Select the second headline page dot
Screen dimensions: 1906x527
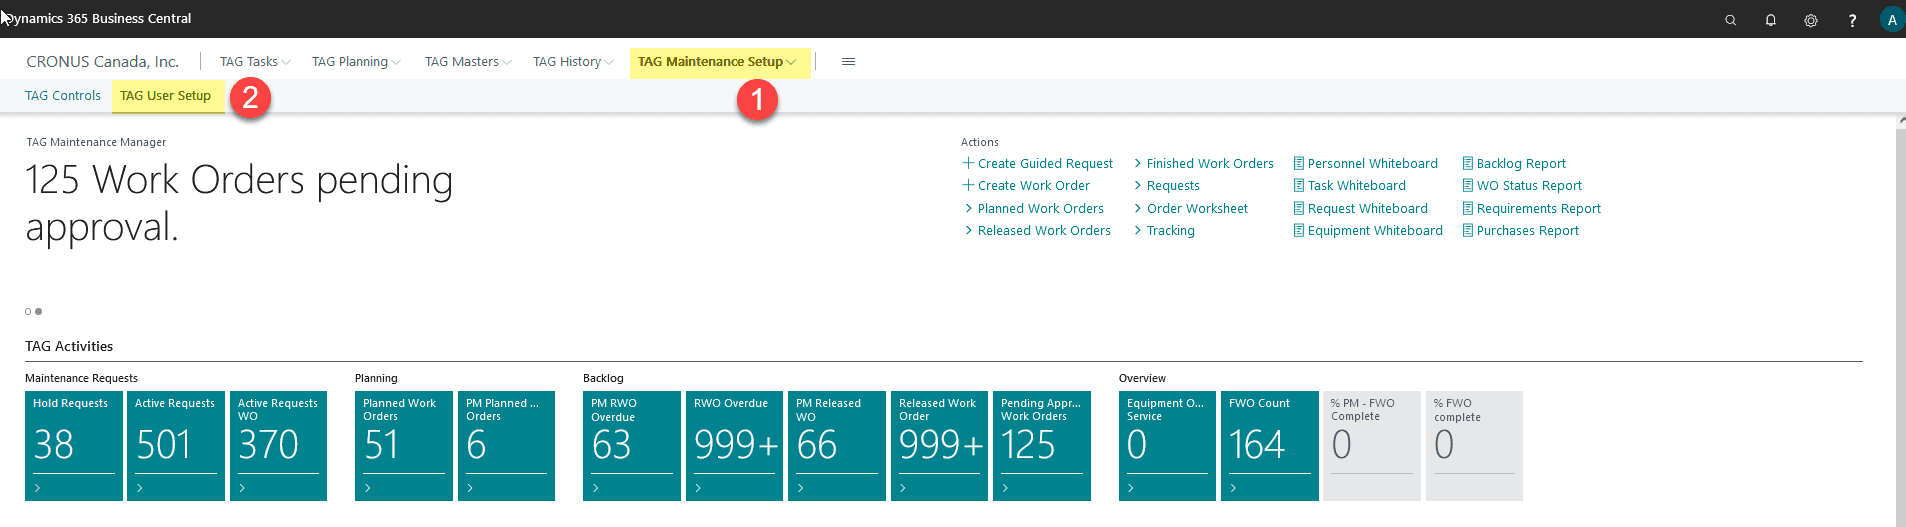(39, 311)
